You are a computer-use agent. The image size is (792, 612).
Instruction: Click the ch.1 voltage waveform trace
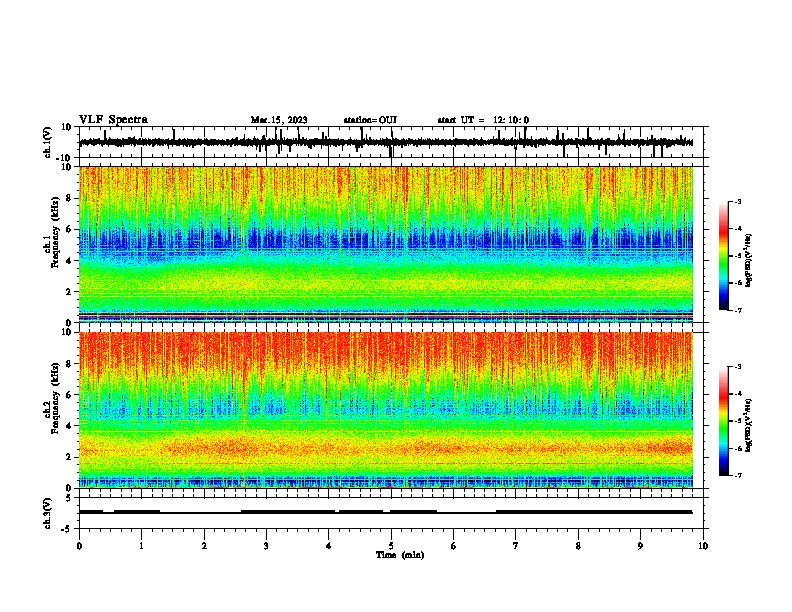point(386,142)
